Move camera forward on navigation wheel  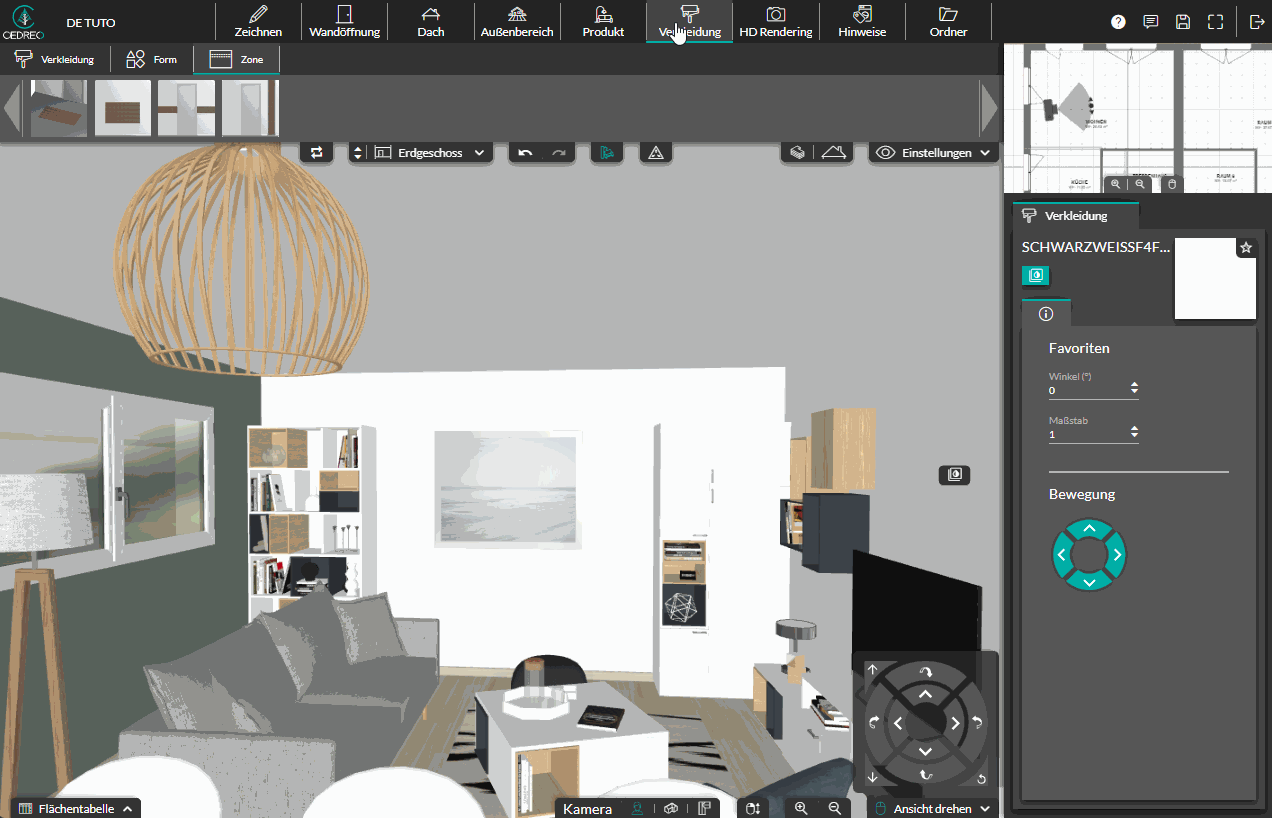coord(925,694)
